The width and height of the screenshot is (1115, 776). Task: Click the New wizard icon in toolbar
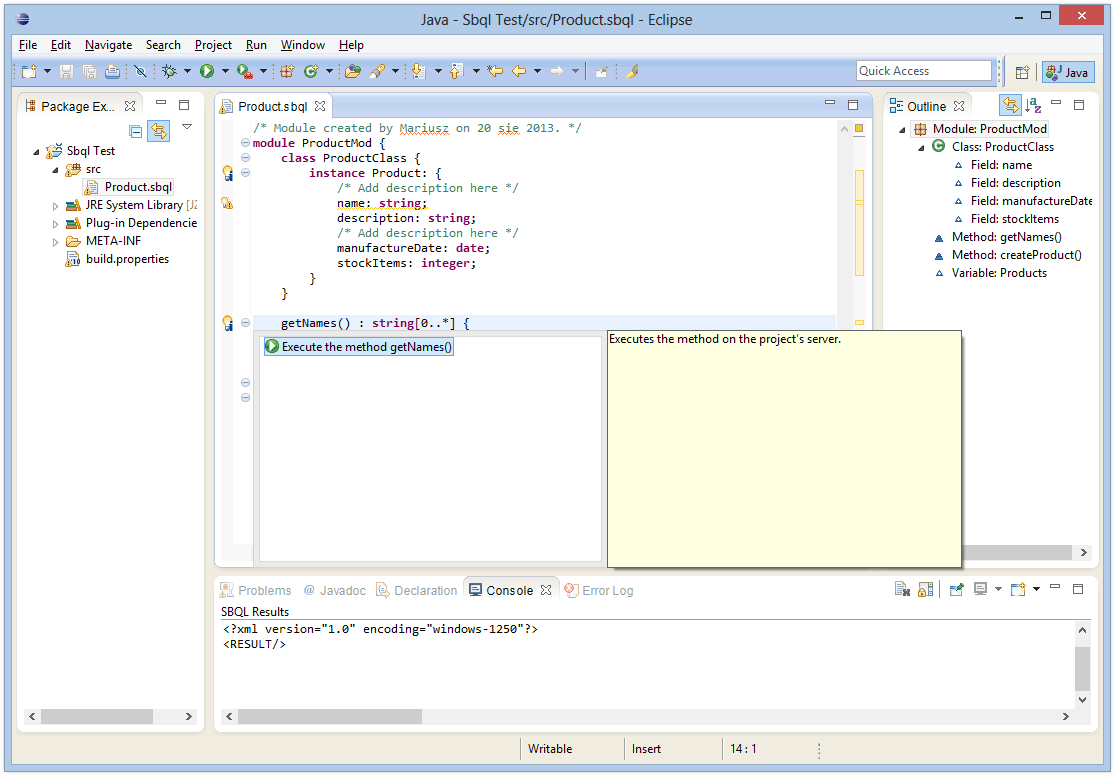point(29,71)
